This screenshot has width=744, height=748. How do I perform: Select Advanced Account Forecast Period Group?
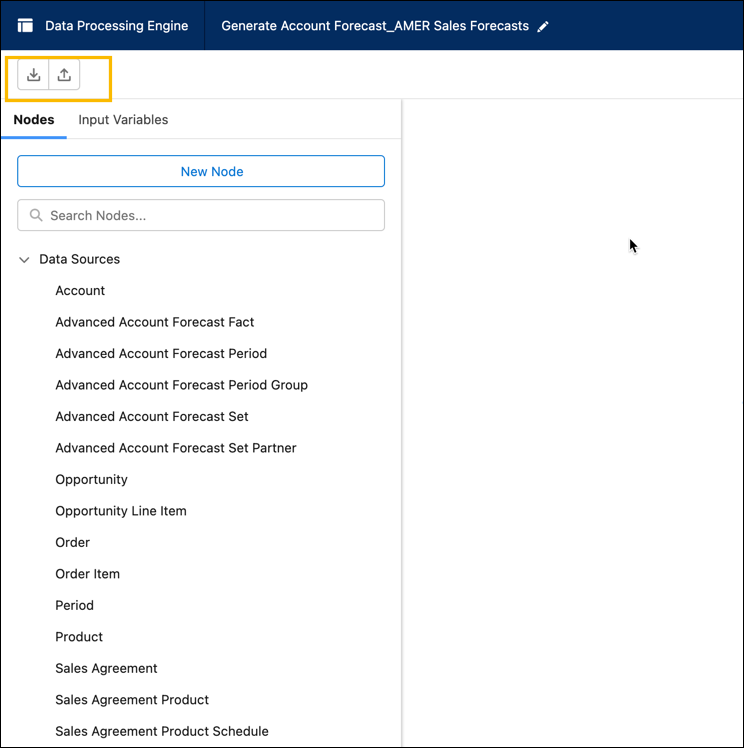(182, 385)
